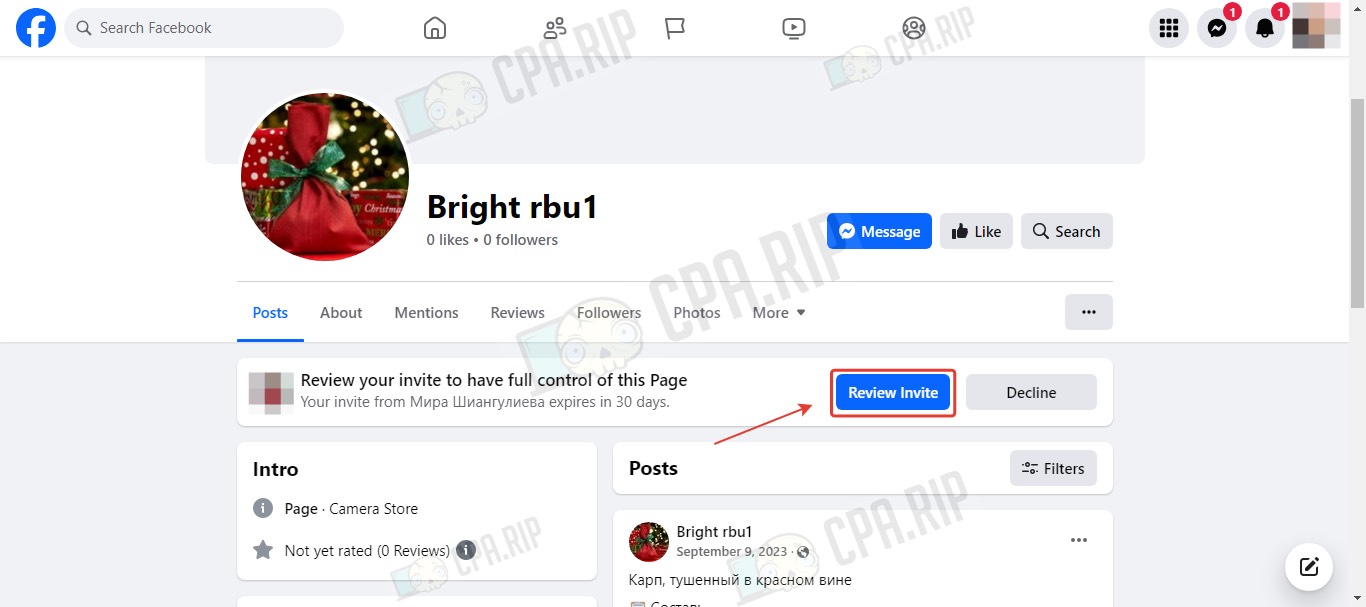1366x607 pixels.
Task: Open the Groups icon in top navigation
Action: [914, 28]
